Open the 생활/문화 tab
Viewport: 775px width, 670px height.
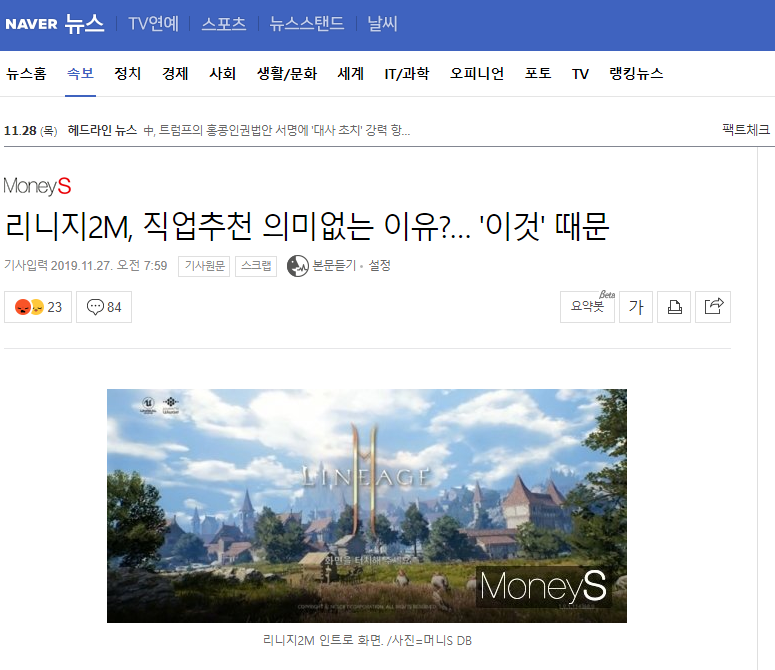click(287, 74)
